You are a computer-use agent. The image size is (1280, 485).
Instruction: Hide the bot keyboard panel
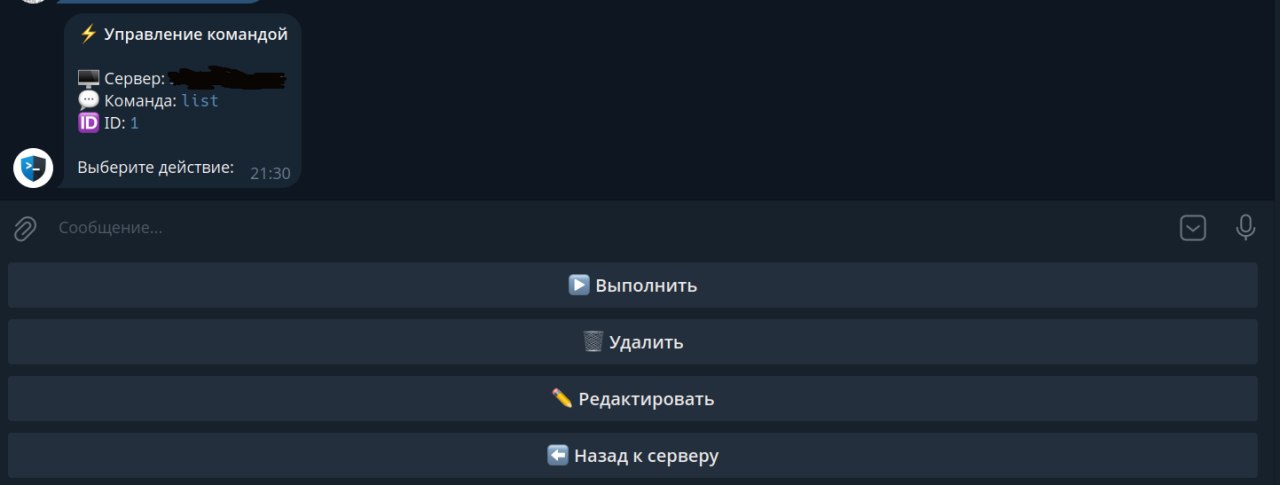tap(1193, 228)
